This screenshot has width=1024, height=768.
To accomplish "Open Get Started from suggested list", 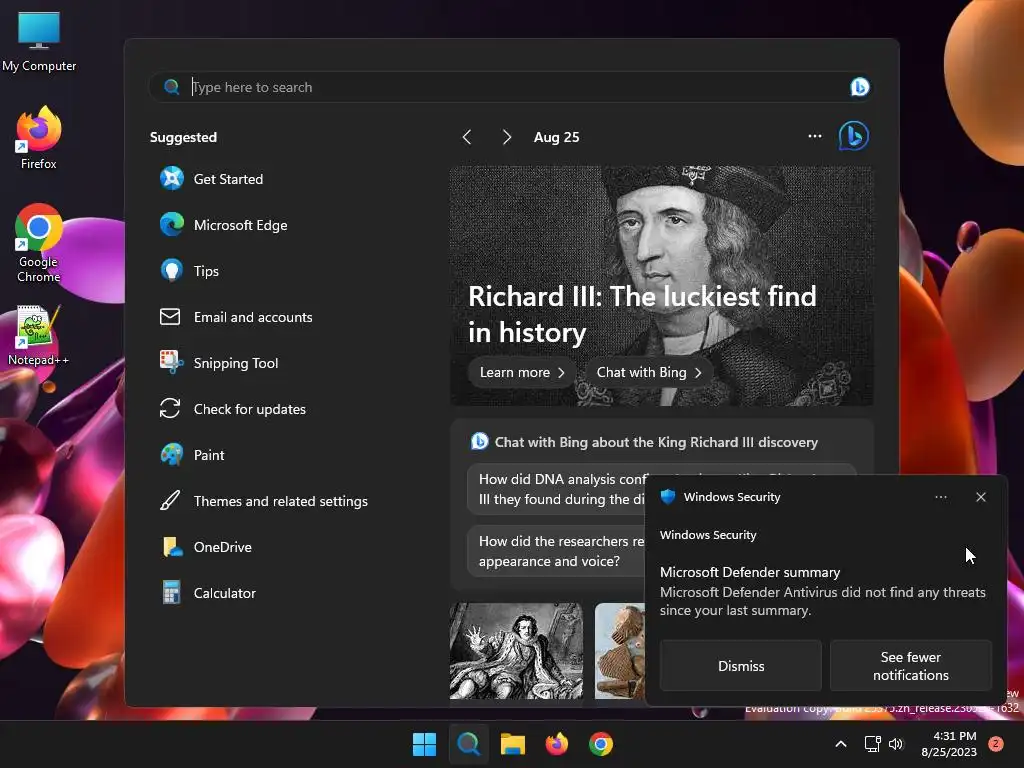I will tap(212, 179).
